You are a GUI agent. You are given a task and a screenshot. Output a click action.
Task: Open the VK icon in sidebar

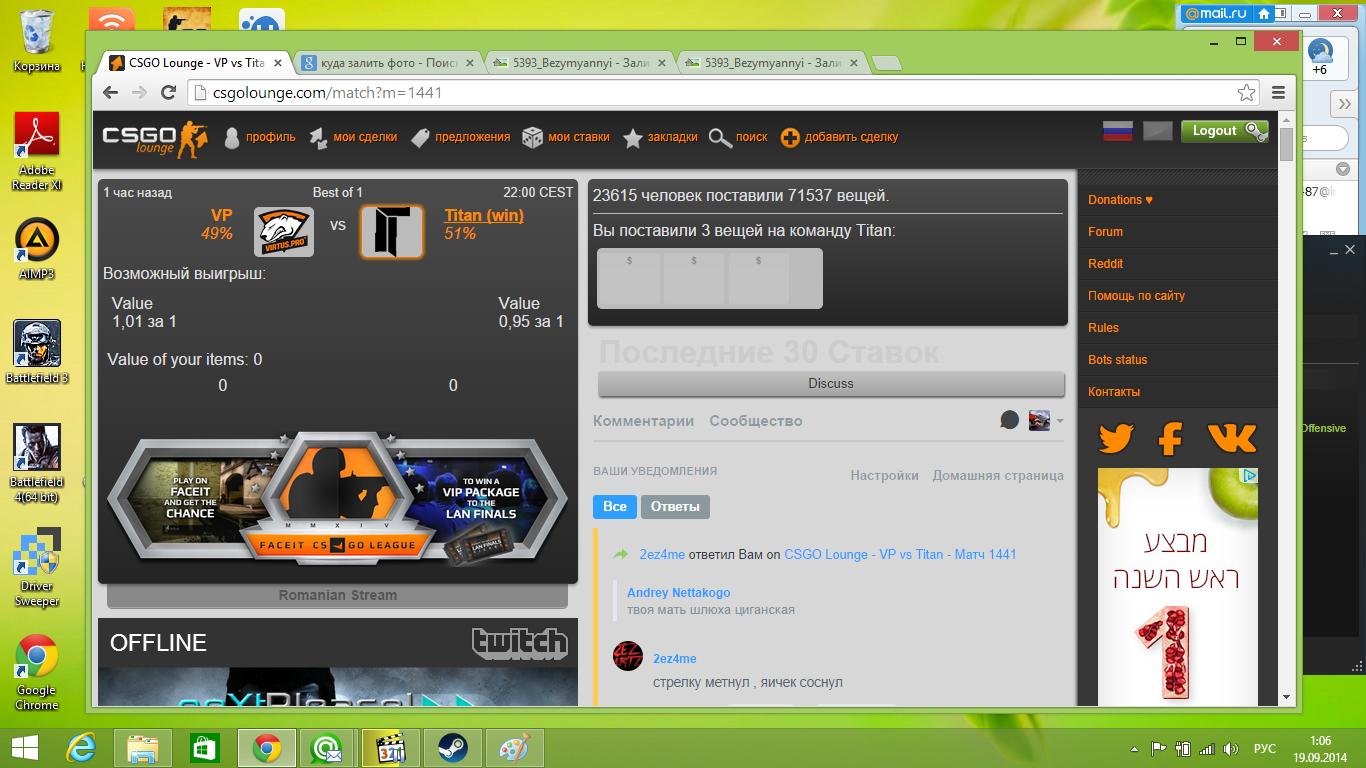[x=1232, y=438]
